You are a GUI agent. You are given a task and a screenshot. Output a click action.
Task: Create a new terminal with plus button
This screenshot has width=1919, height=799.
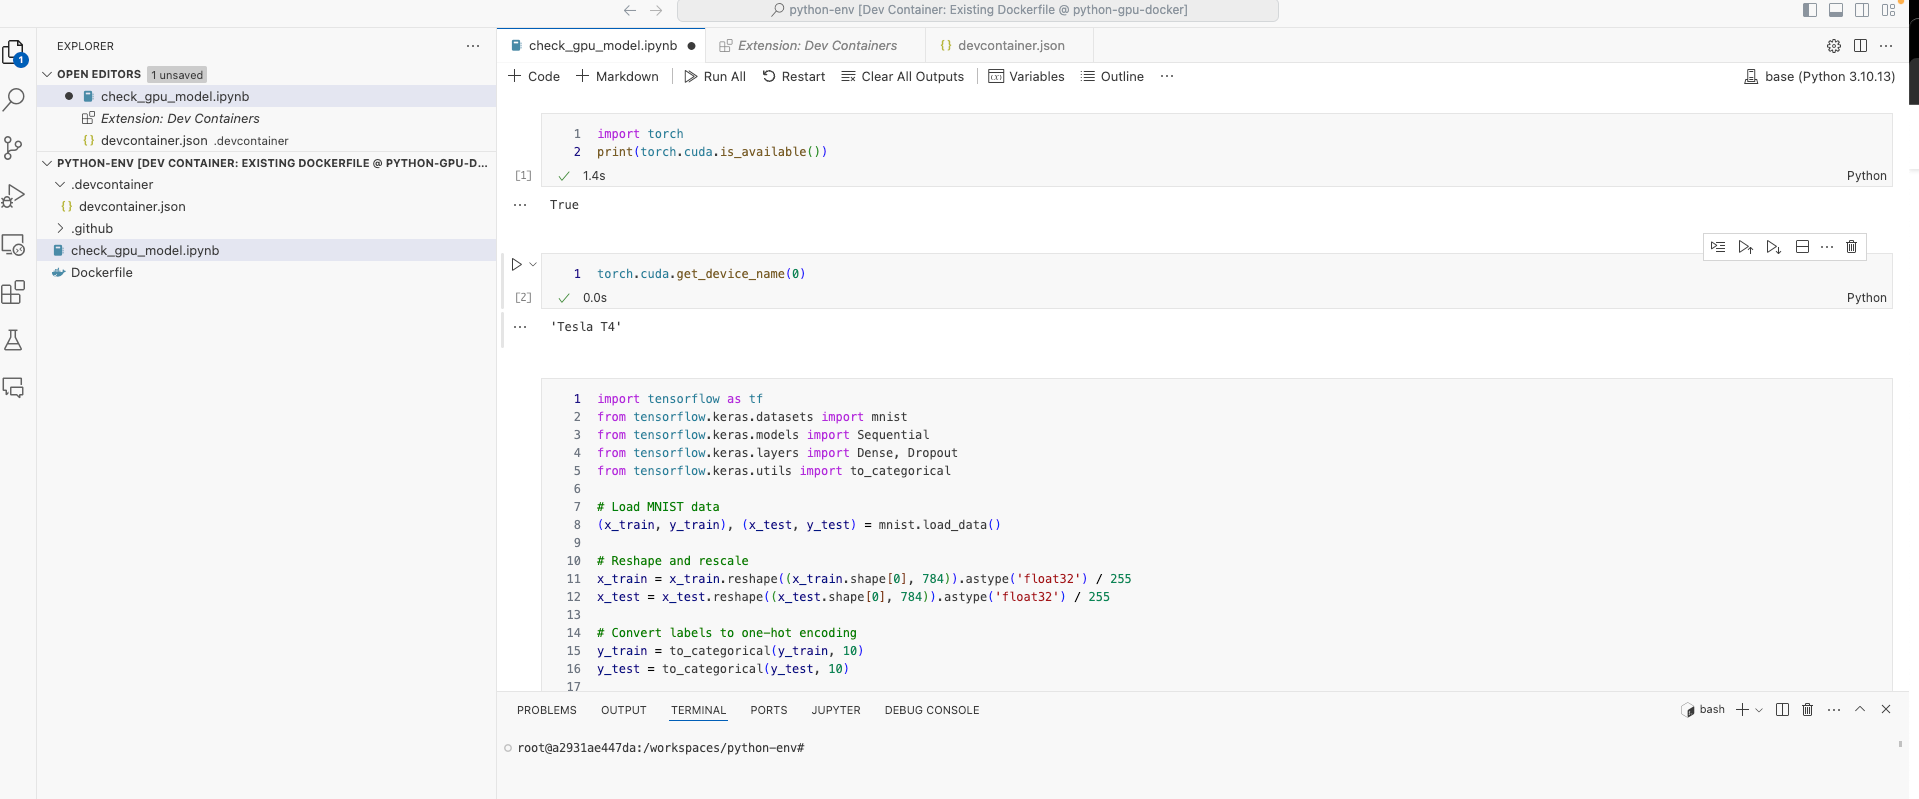[x=1742, y=710]
